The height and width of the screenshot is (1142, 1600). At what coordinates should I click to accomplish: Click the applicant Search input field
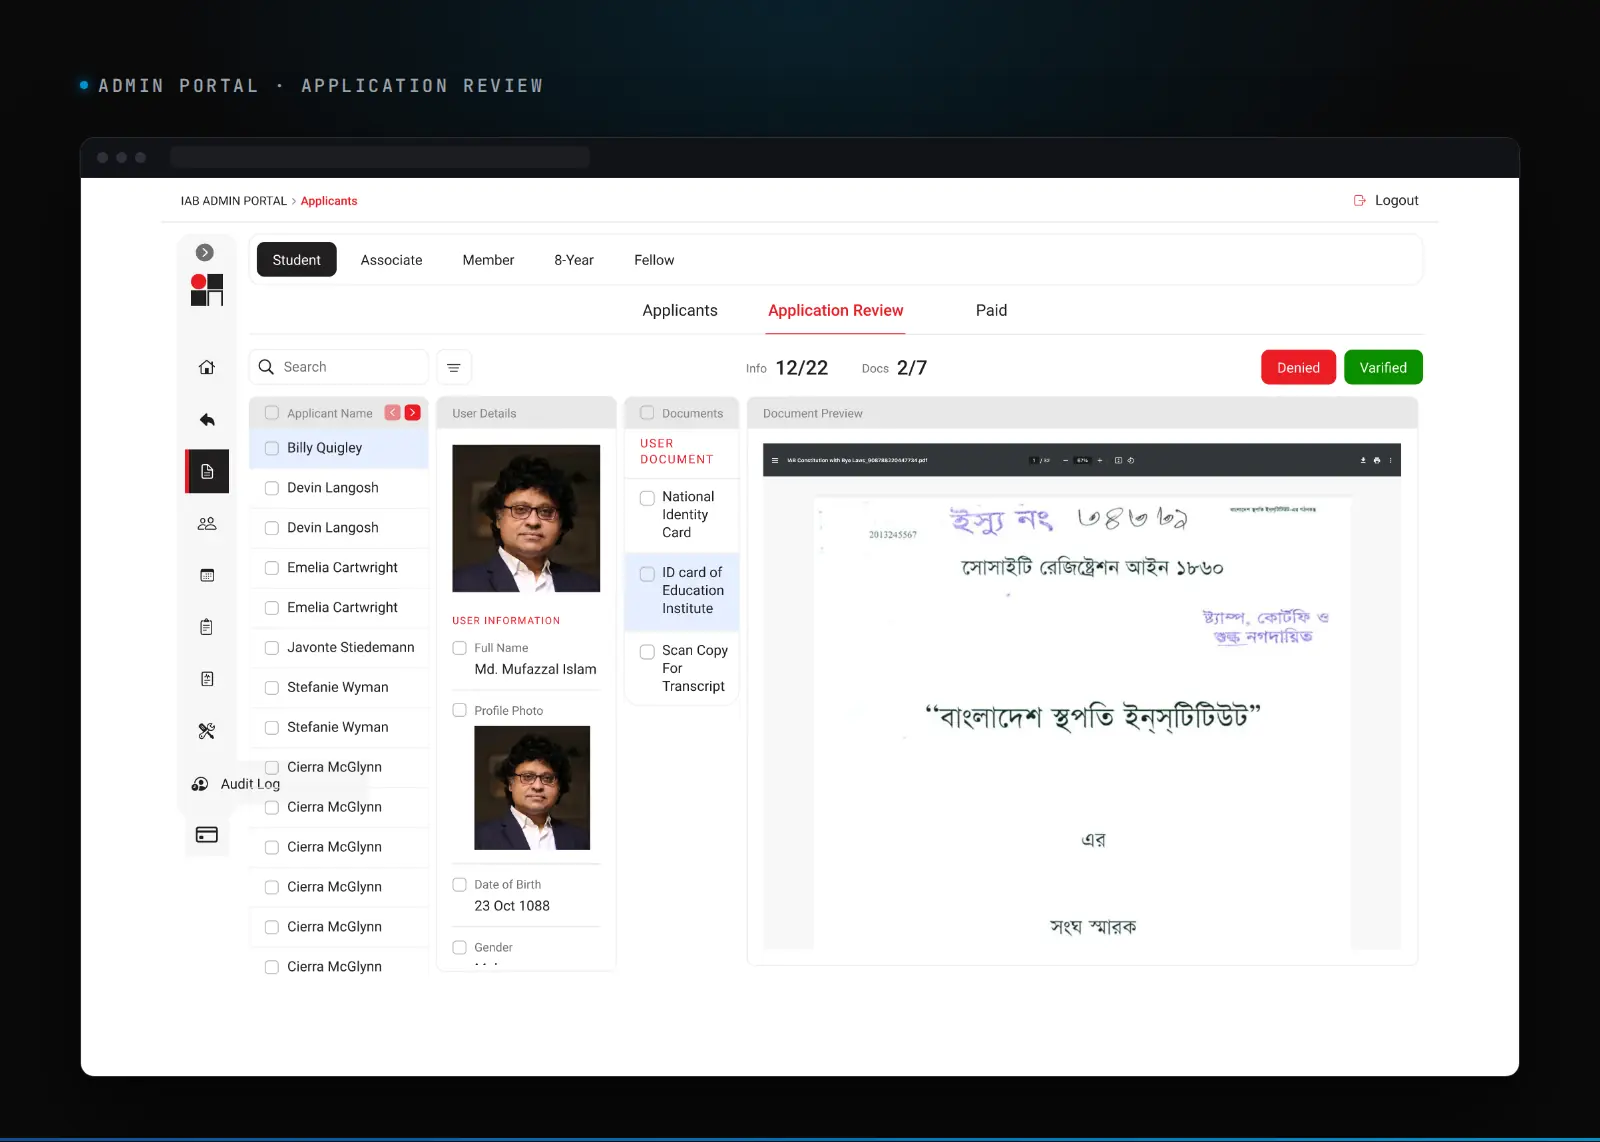(339, 367)
